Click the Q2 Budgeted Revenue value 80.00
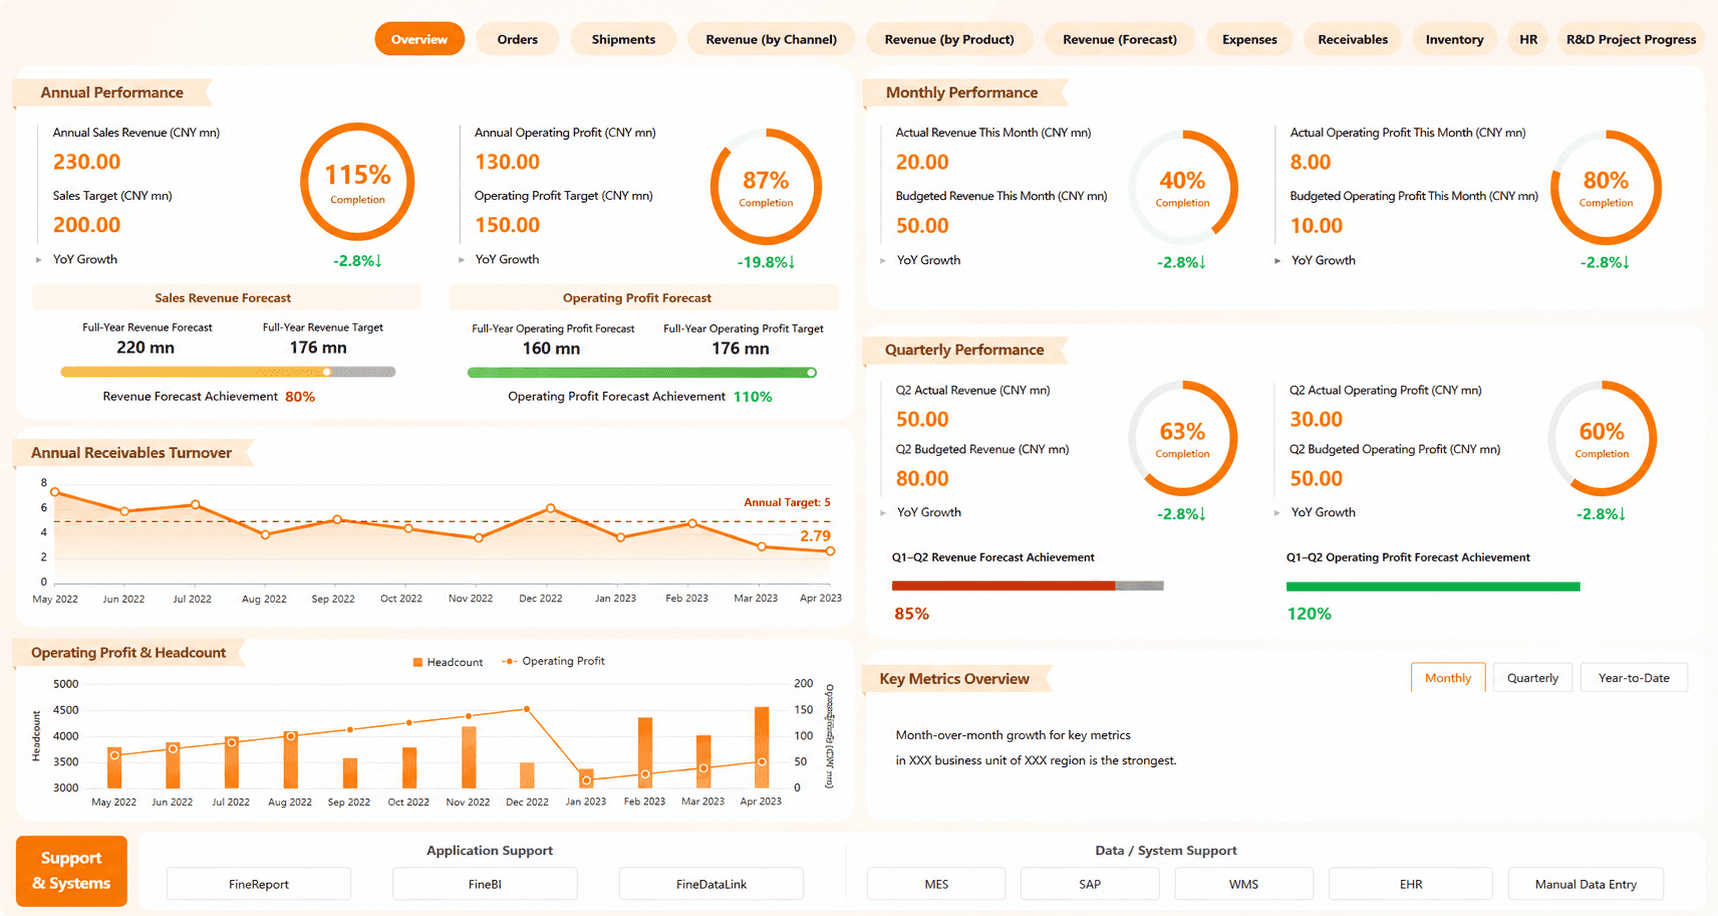This screenshot has width=1718, height=916. 922,478
